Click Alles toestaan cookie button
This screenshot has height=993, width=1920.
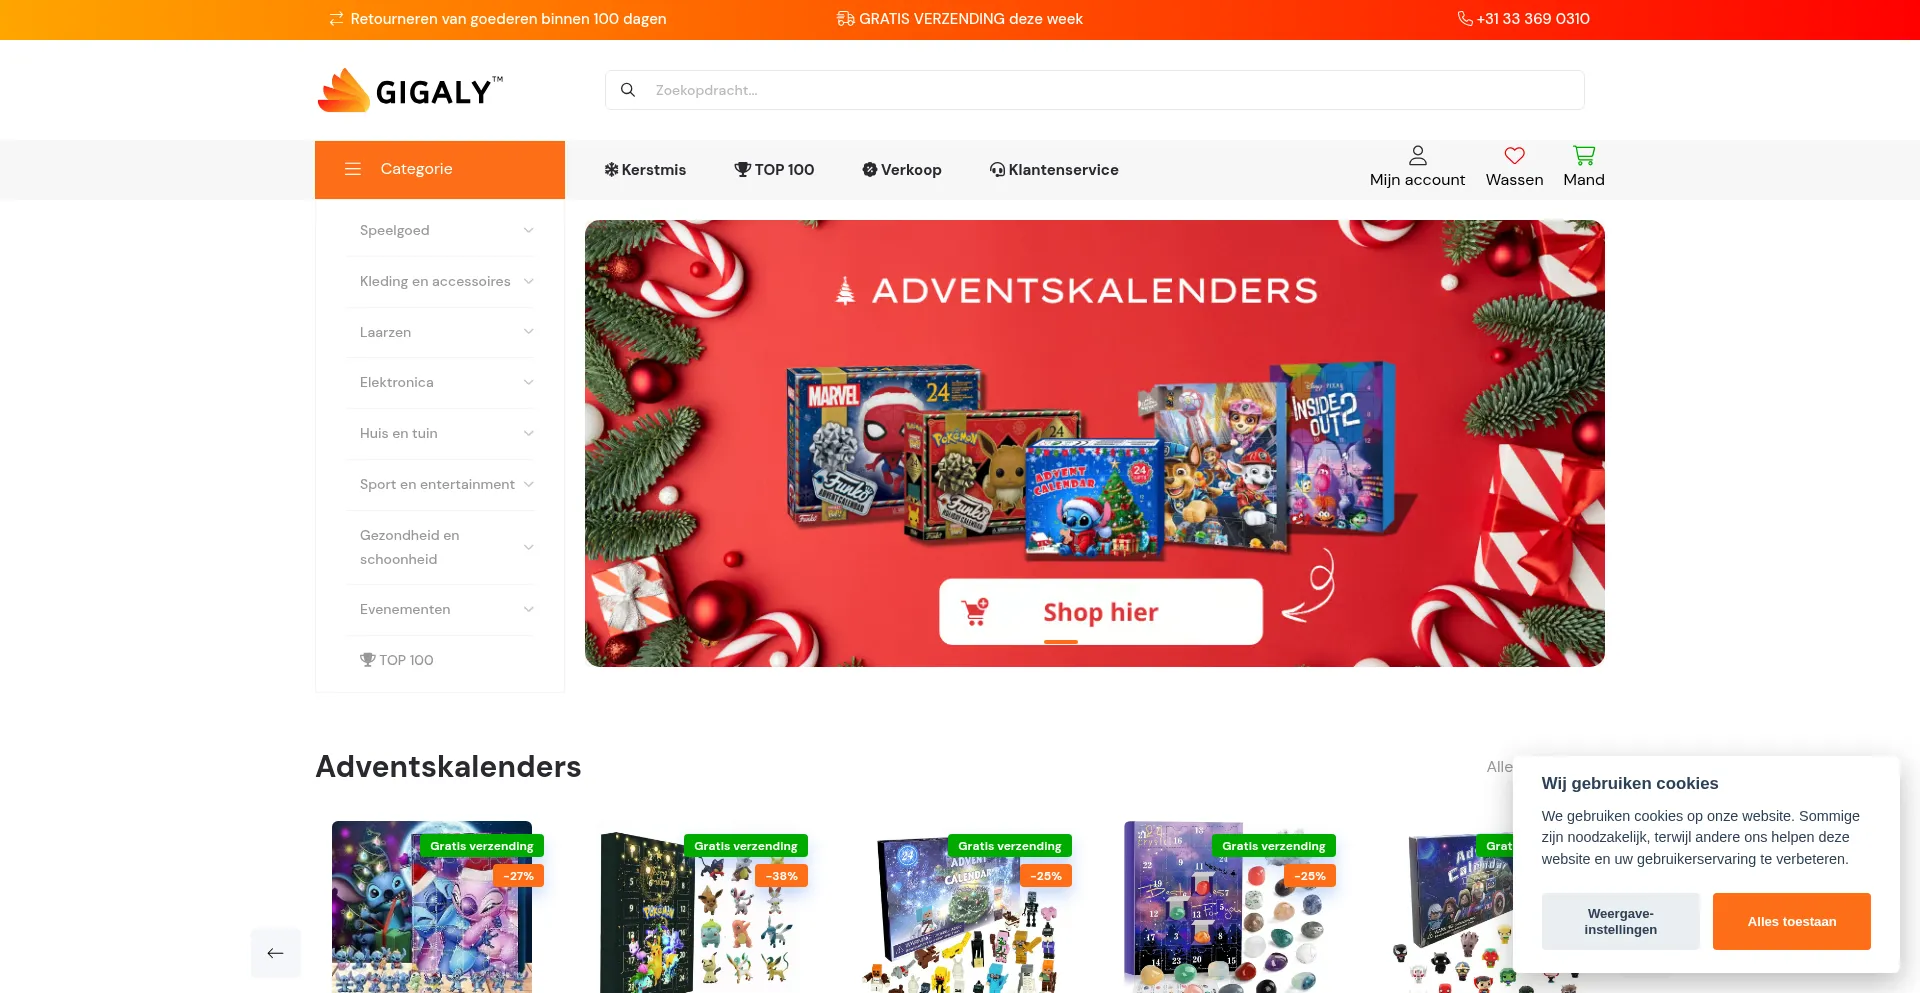(x=1791, y=922)
